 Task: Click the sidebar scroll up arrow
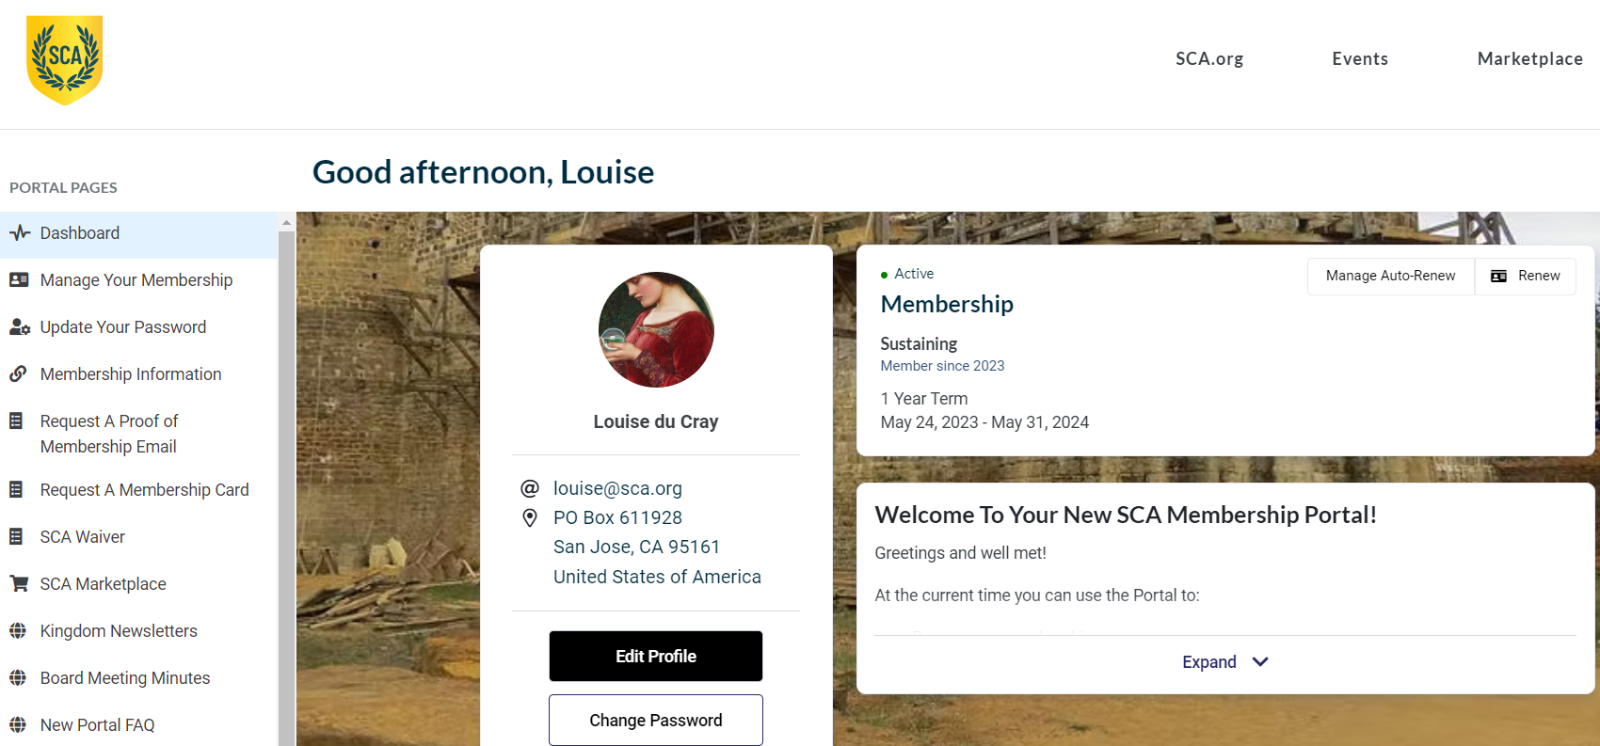287,223
